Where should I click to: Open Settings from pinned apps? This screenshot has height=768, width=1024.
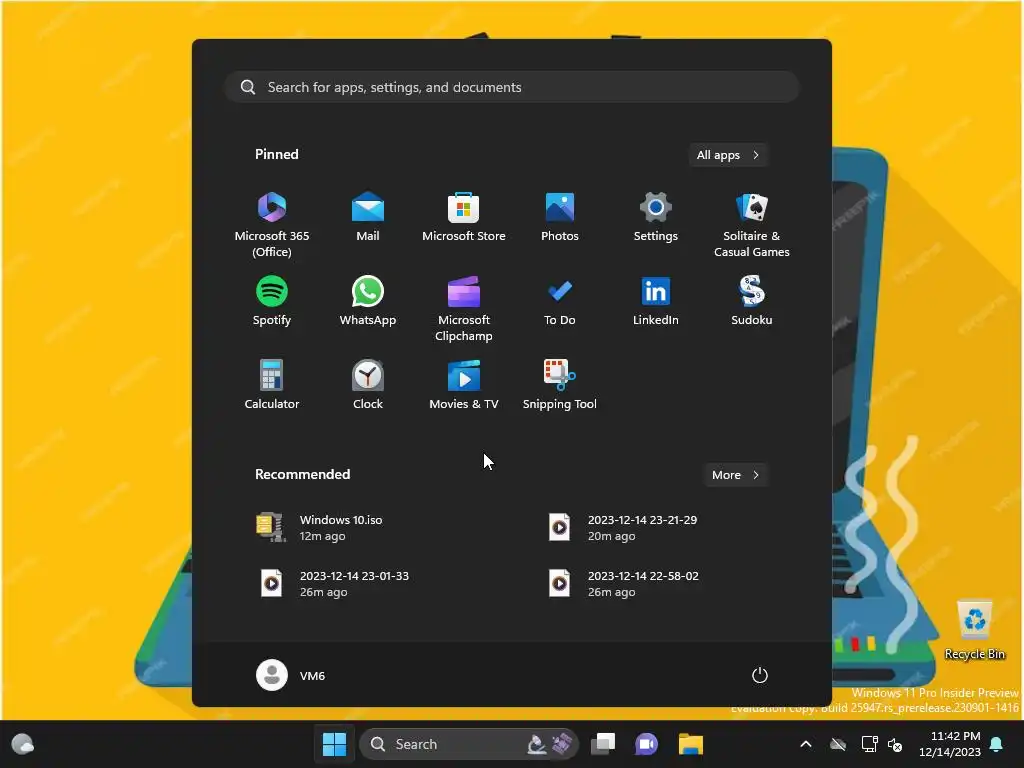(656, 217)
